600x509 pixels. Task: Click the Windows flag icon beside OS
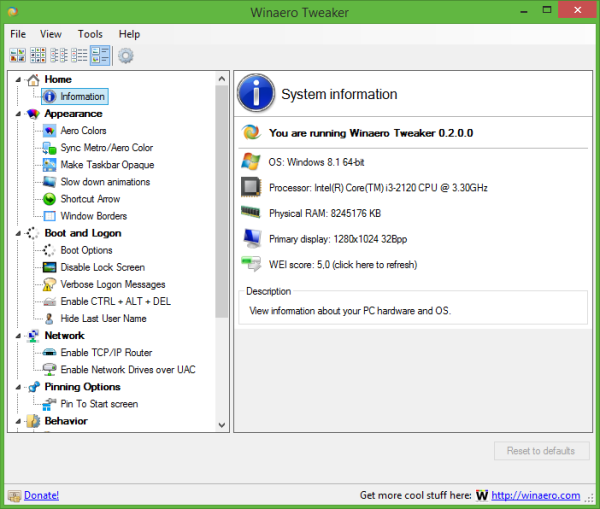tap(251, 162)
